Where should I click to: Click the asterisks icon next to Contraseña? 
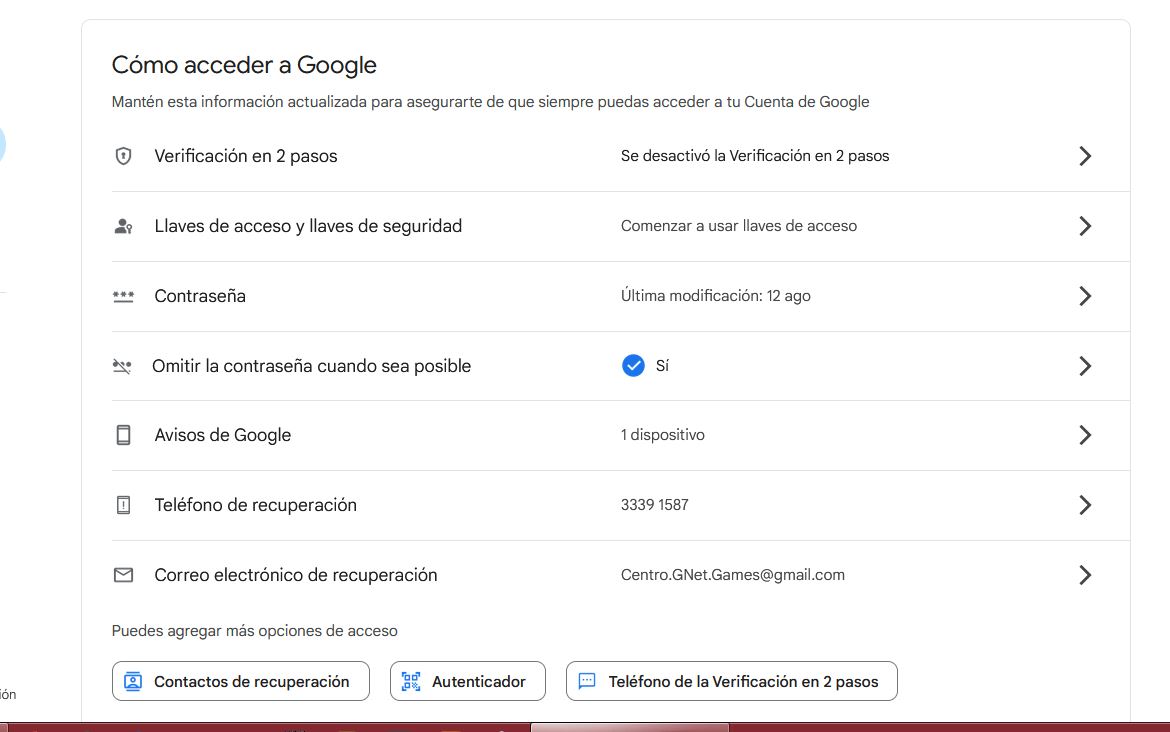[x=123, y=296]
